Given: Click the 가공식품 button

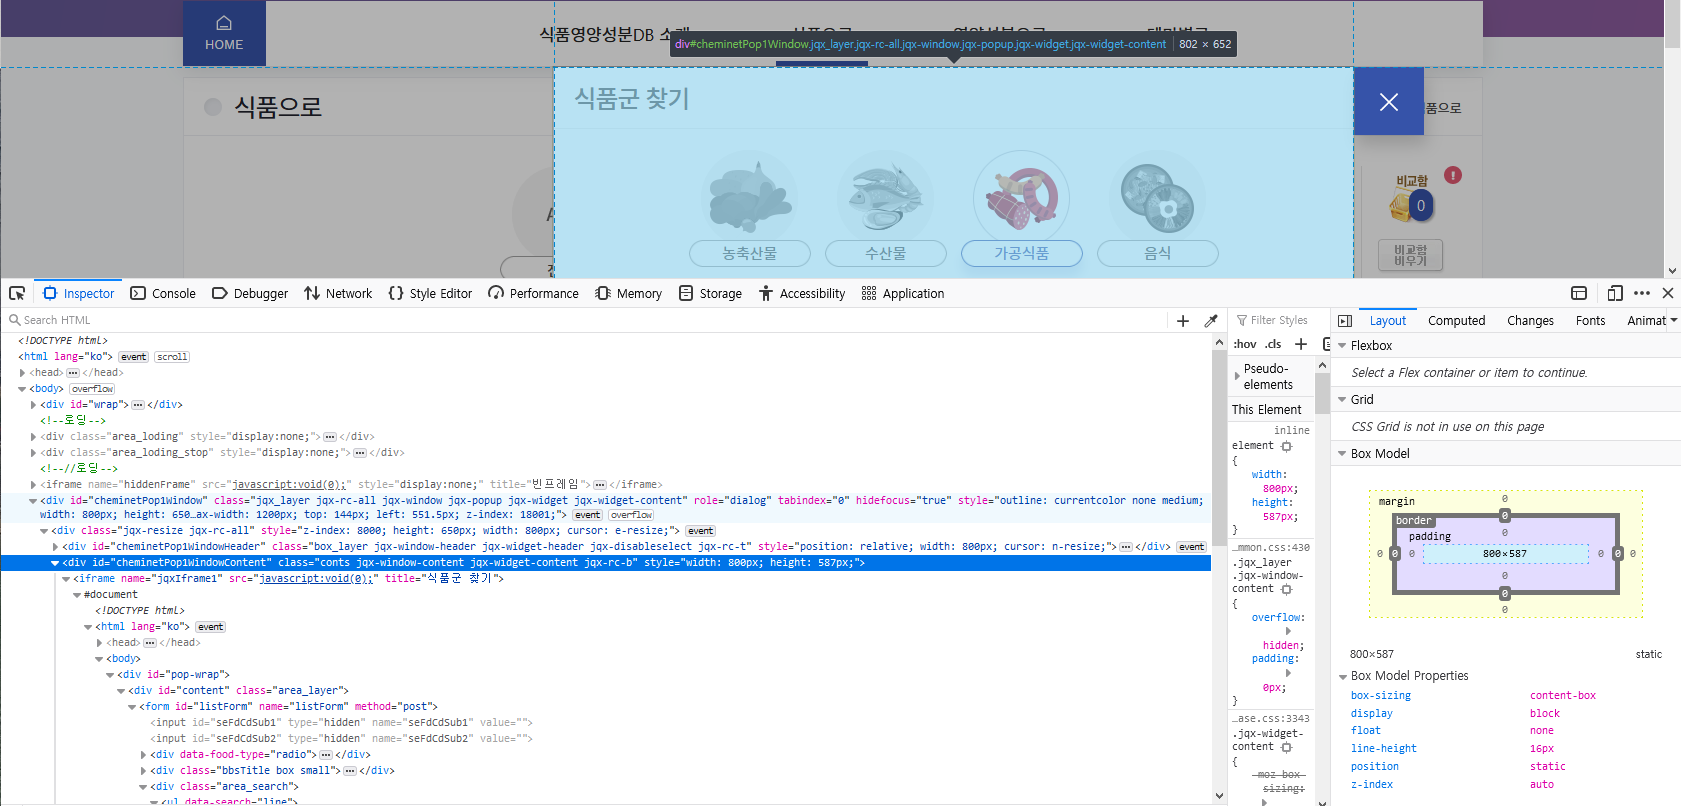Looking at the screenshot, I should pos(1022,254).
